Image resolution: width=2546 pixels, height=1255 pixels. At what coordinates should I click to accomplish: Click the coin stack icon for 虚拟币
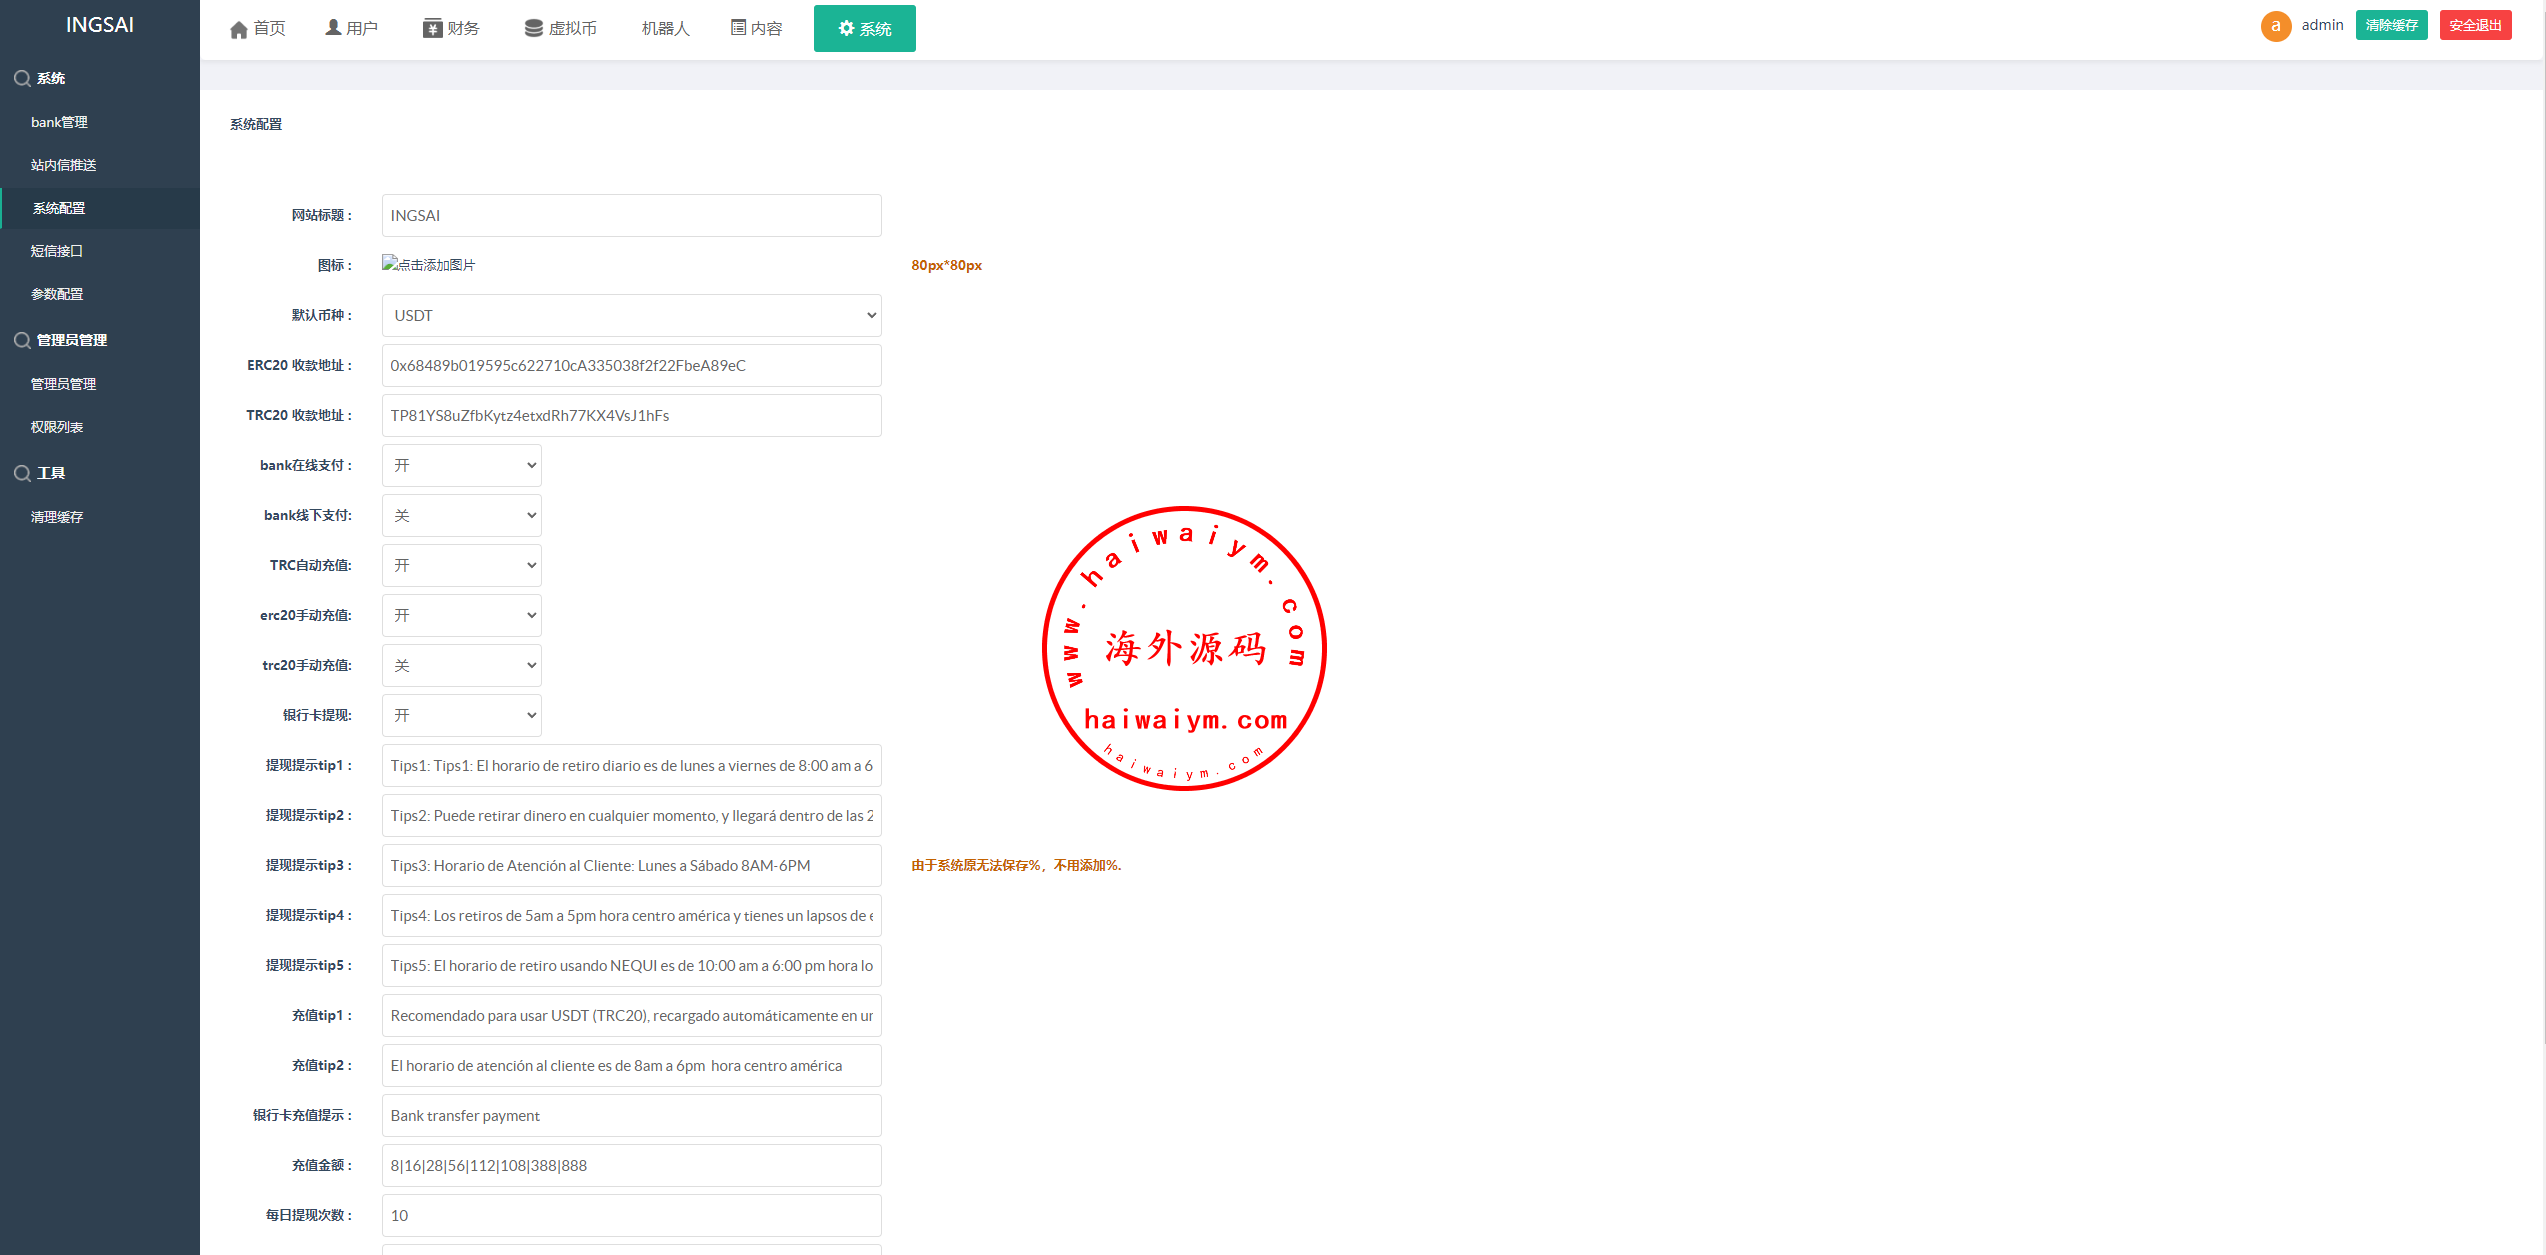click(x=533, y=28)
